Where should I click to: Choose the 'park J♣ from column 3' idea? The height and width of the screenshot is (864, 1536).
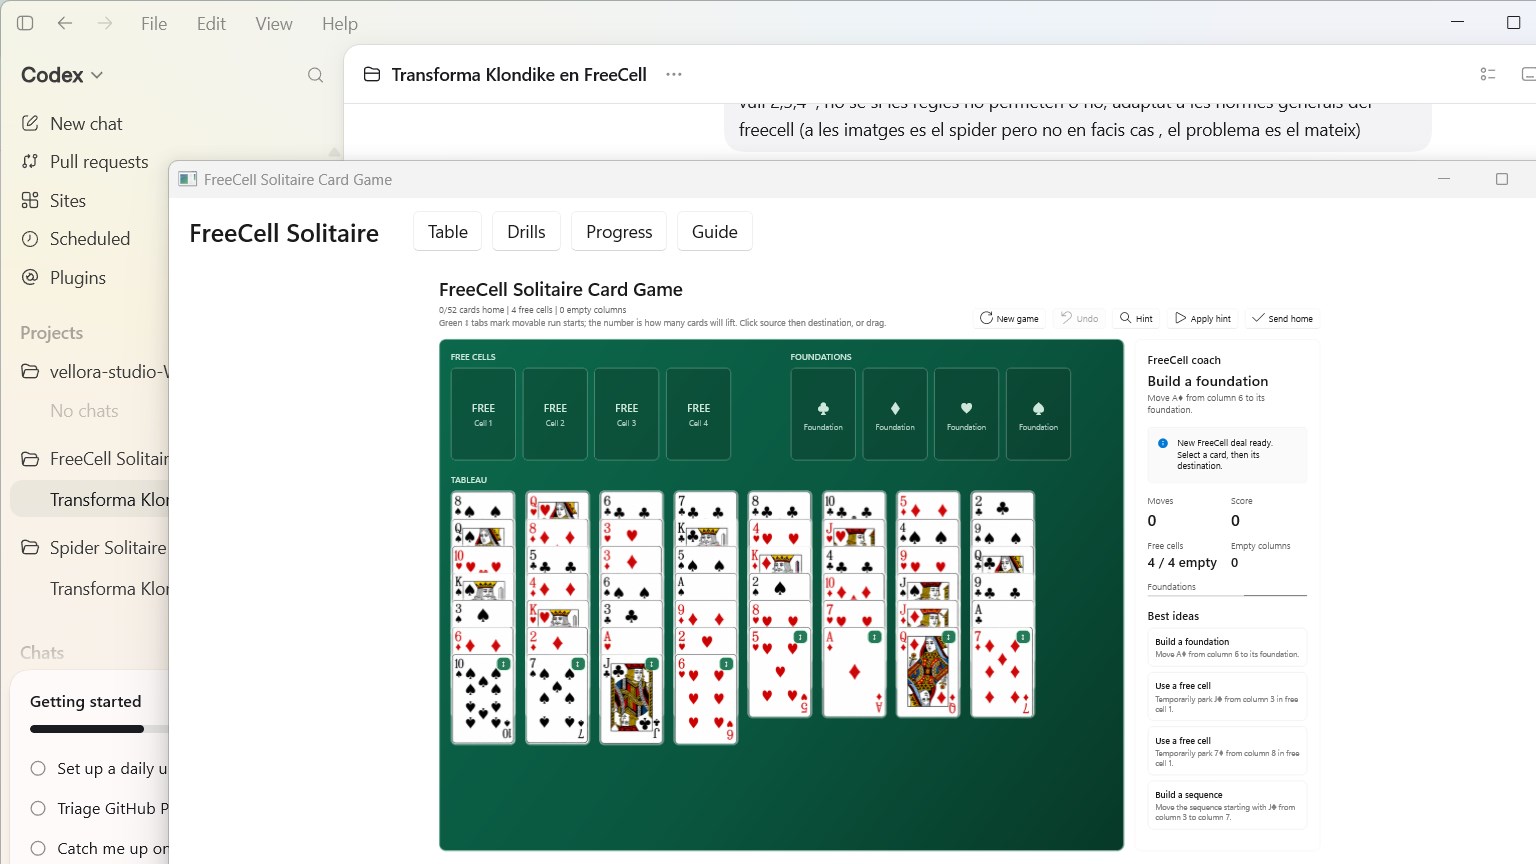coord(1227,697)
